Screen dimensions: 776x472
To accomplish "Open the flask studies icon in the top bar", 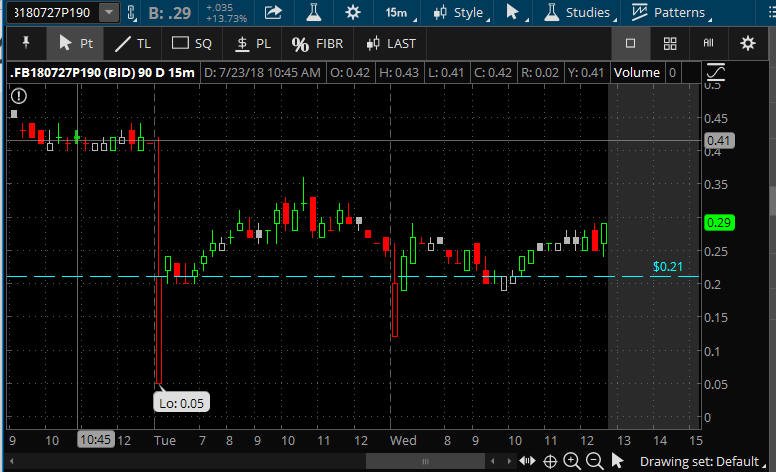I will click(x=313, y=12).
